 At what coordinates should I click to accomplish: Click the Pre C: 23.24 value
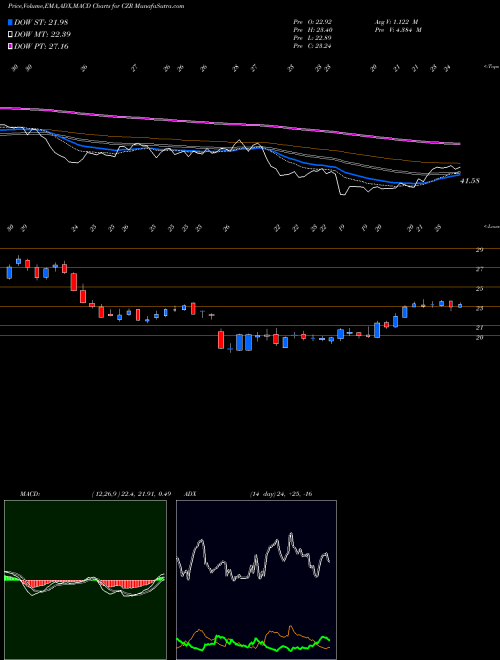click(x=312, y=46)
